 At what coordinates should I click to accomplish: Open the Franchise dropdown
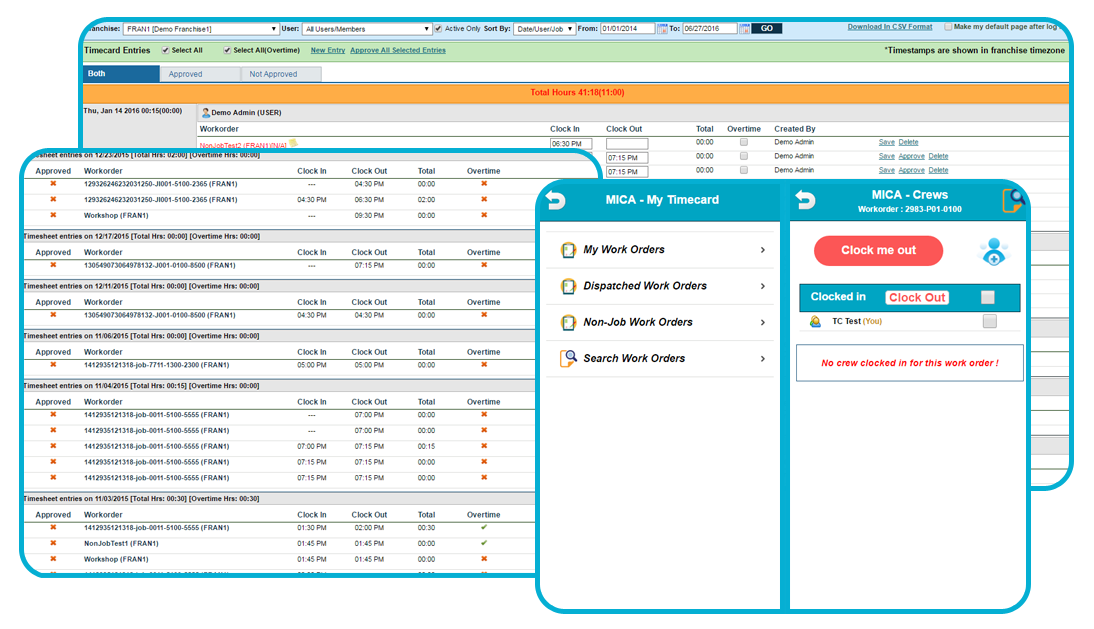(x=201, y=29)
